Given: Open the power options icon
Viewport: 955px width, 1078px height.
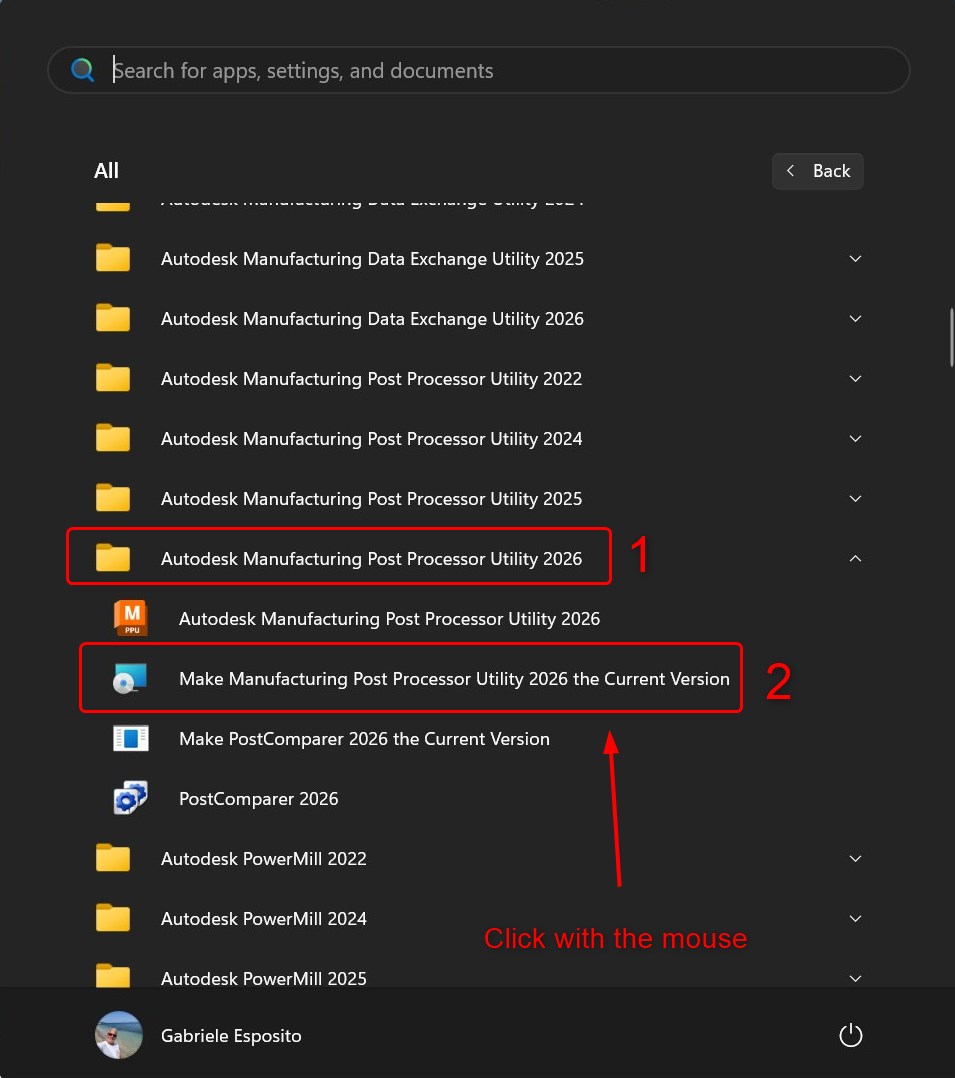Looking at the screenshot, I should pyautogui.click(x=849, y=1035).
